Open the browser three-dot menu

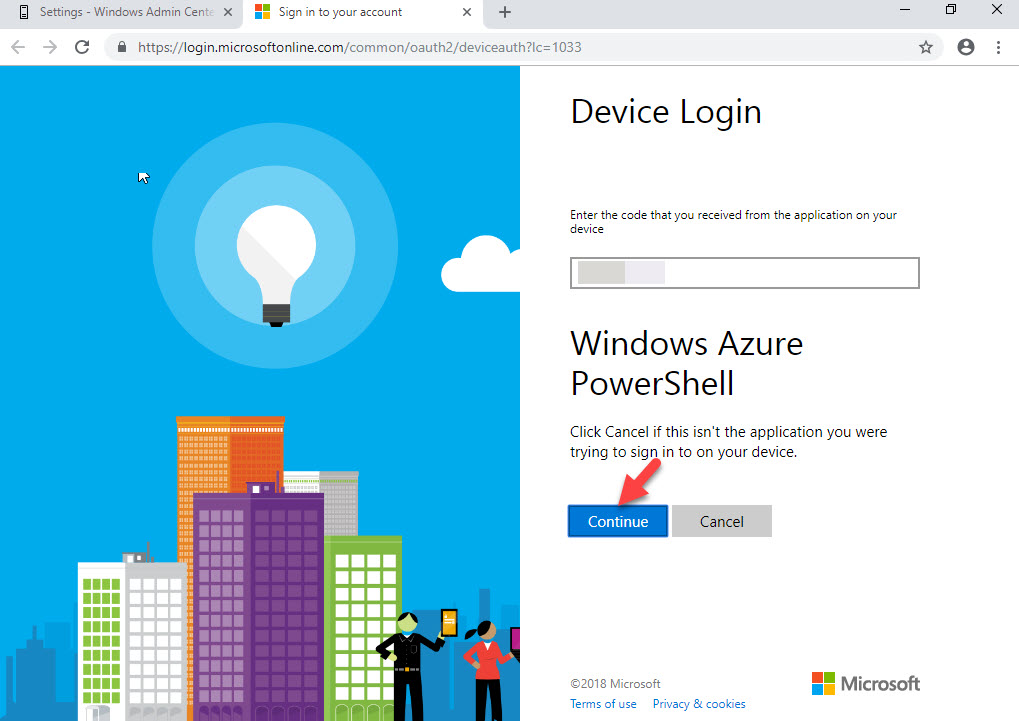pyautogui.click(x=998, y=47)
